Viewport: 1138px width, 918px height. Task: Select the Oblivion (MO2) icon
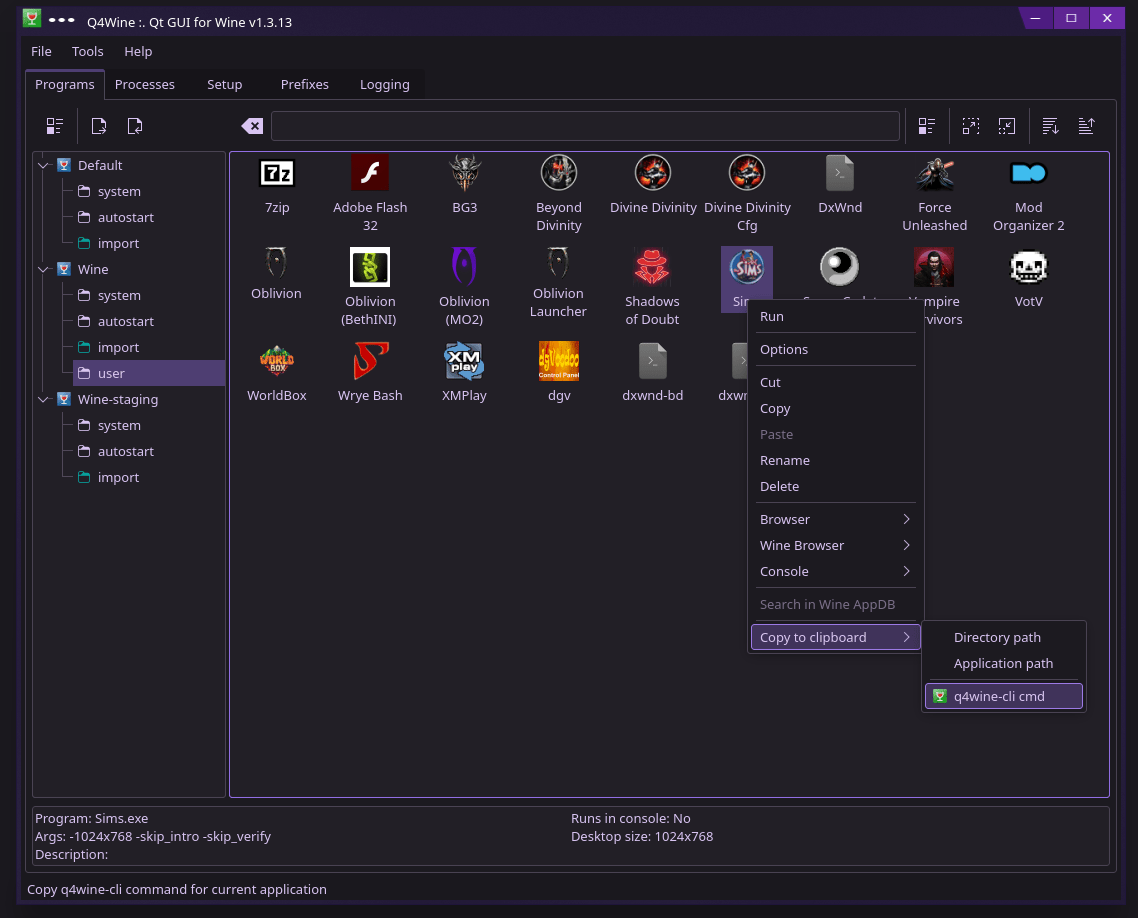[x=464, y=267]
